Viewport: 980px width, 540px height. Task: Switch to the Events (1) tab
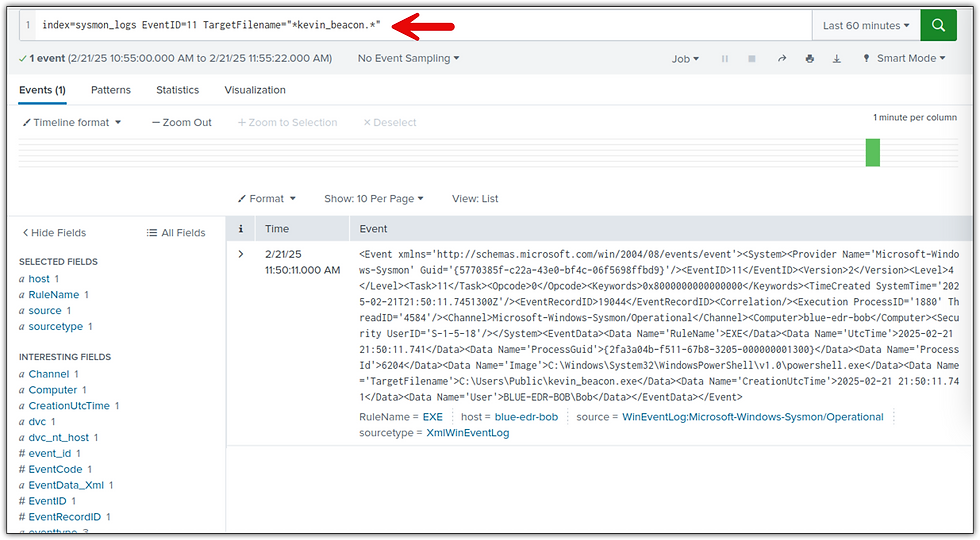[42, 90]
